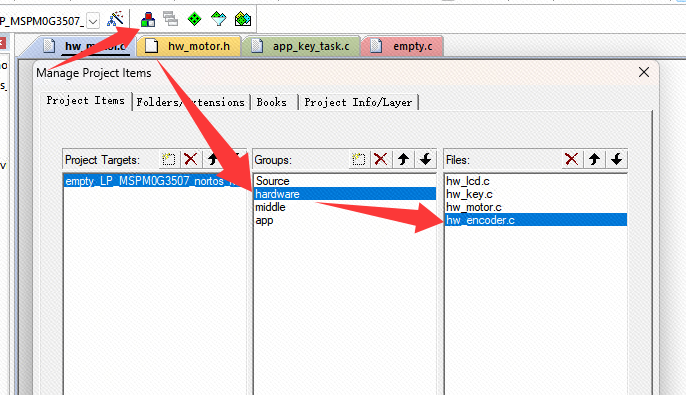Select hw_lcd.c in Files list
686x395 pixels.
pyautogui.click(x=536, y=181)
